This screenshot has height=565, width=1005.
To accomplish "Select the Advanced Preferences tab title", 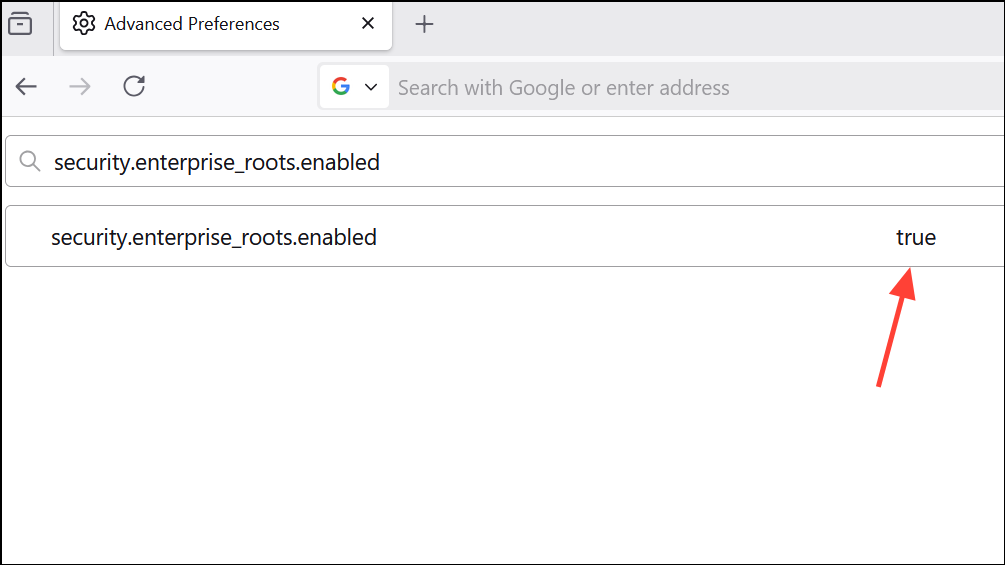I will tap(192, 24).
